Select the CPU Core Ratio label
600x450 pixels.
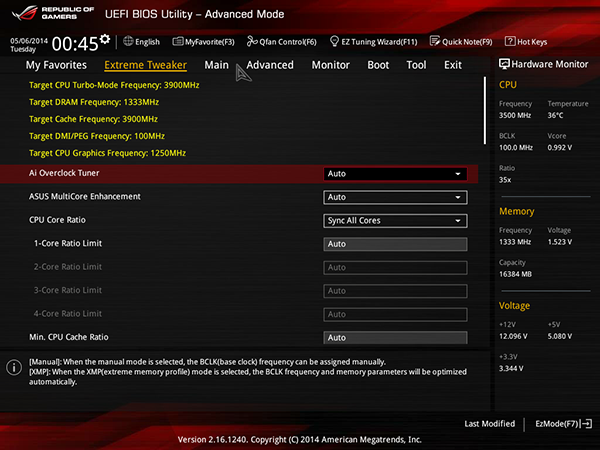[x=57, y=220]
